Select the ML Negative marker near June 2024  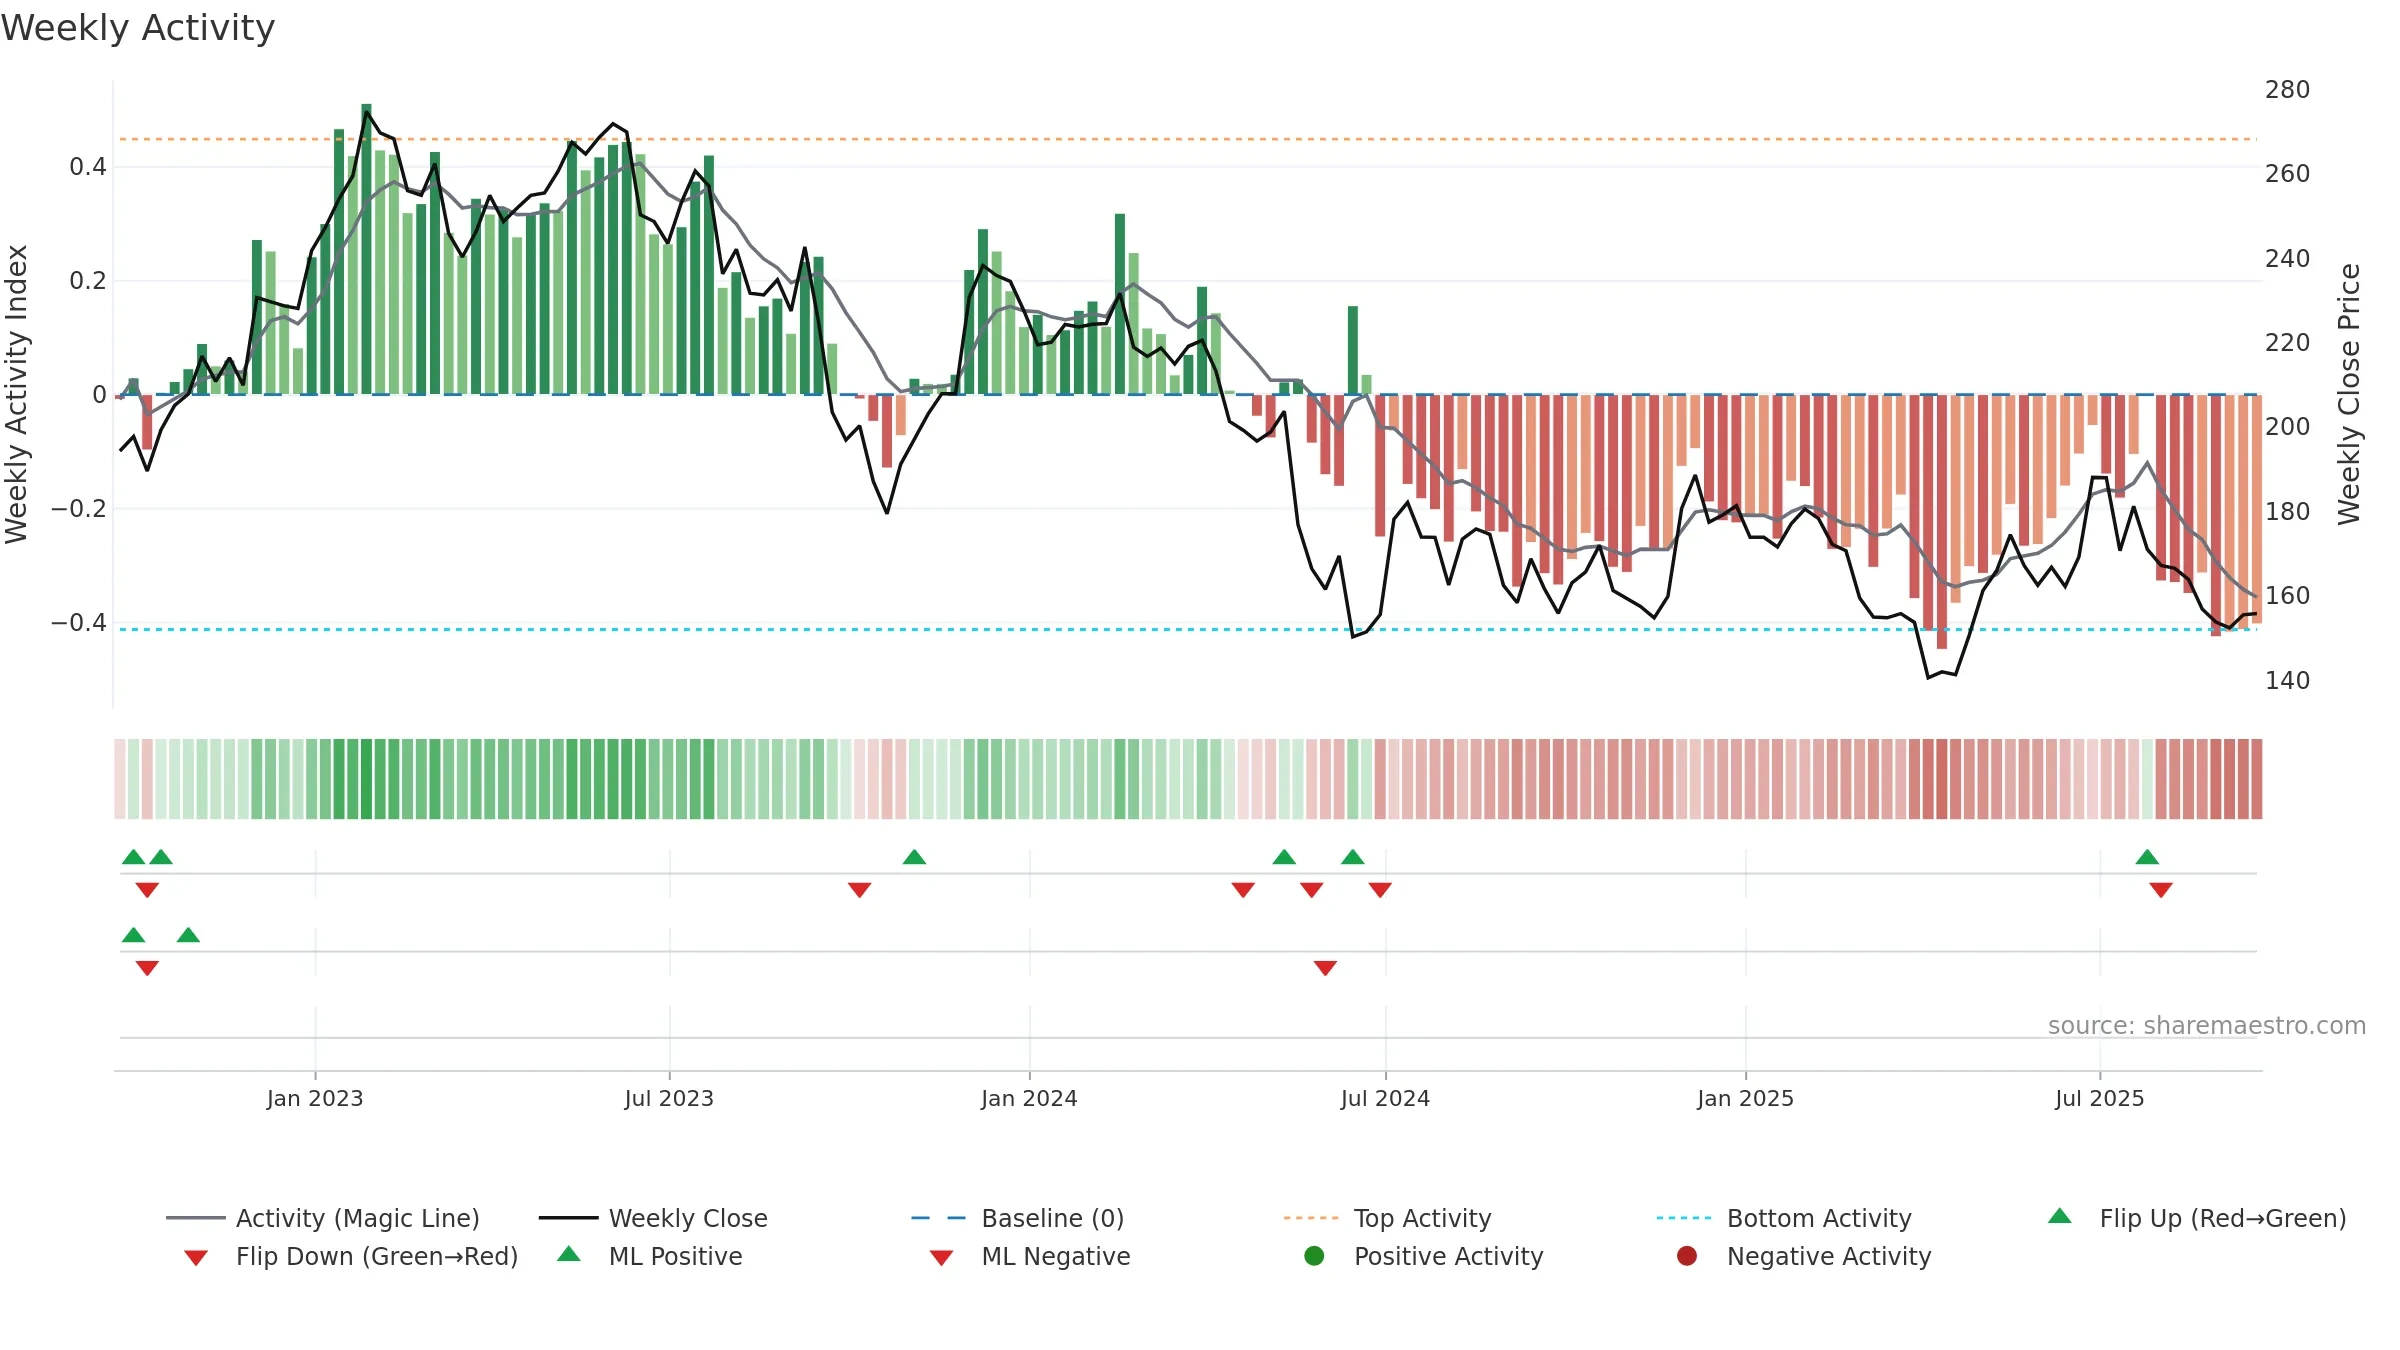click(1325, 968)
